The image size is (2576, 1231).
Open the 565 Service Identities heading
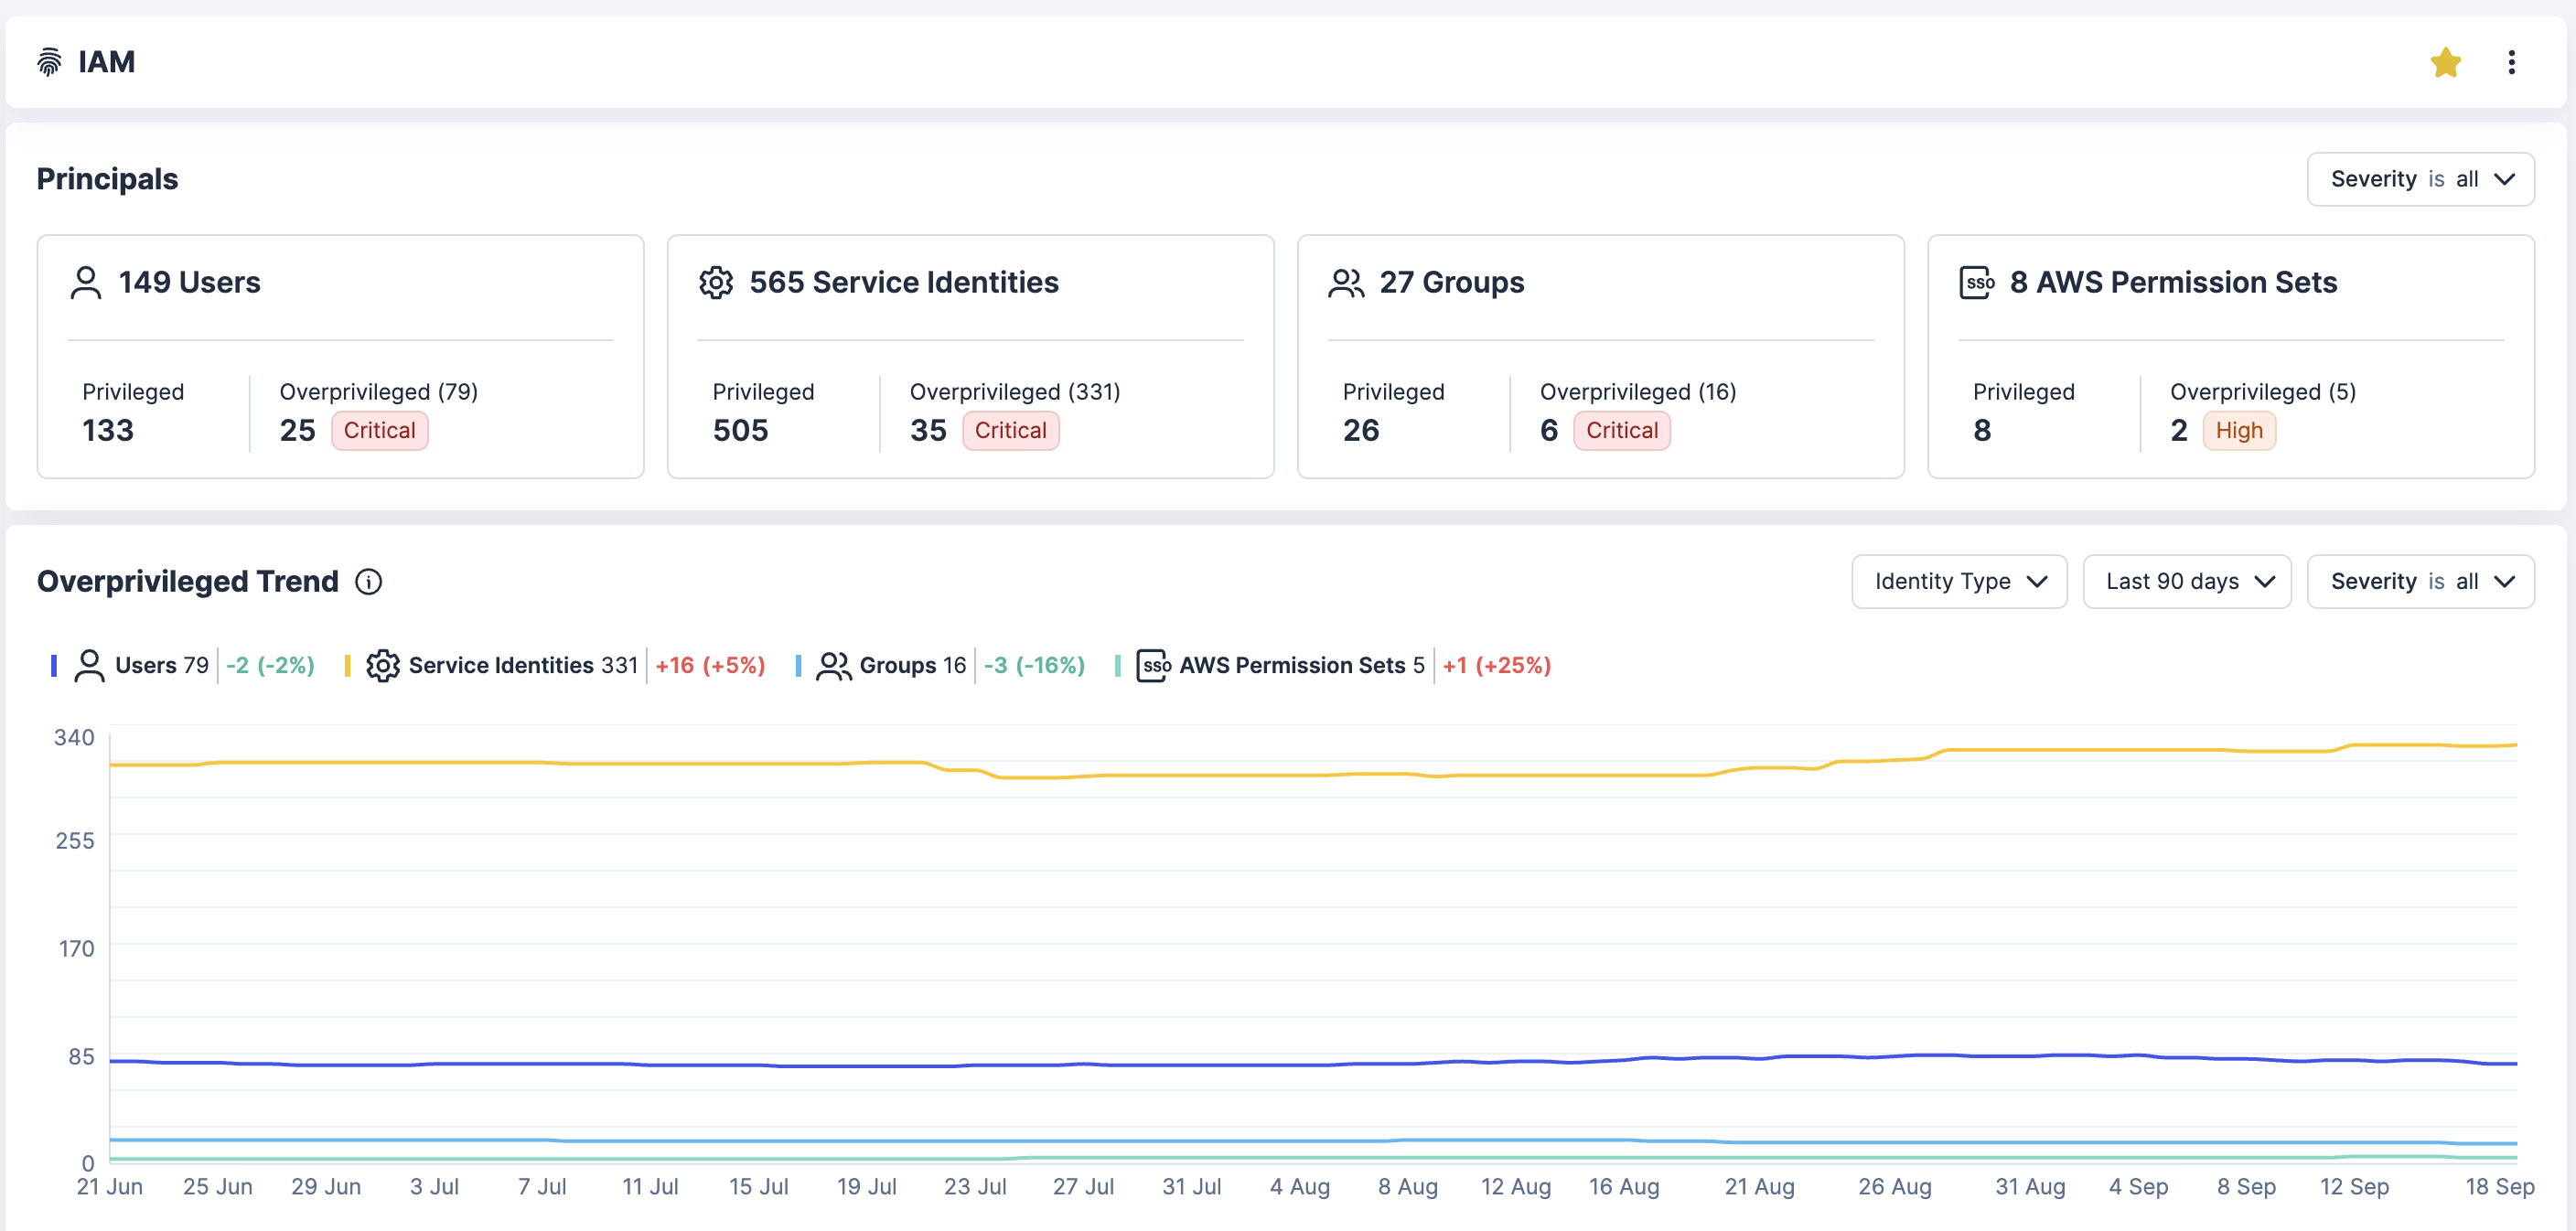pos(903,283)
